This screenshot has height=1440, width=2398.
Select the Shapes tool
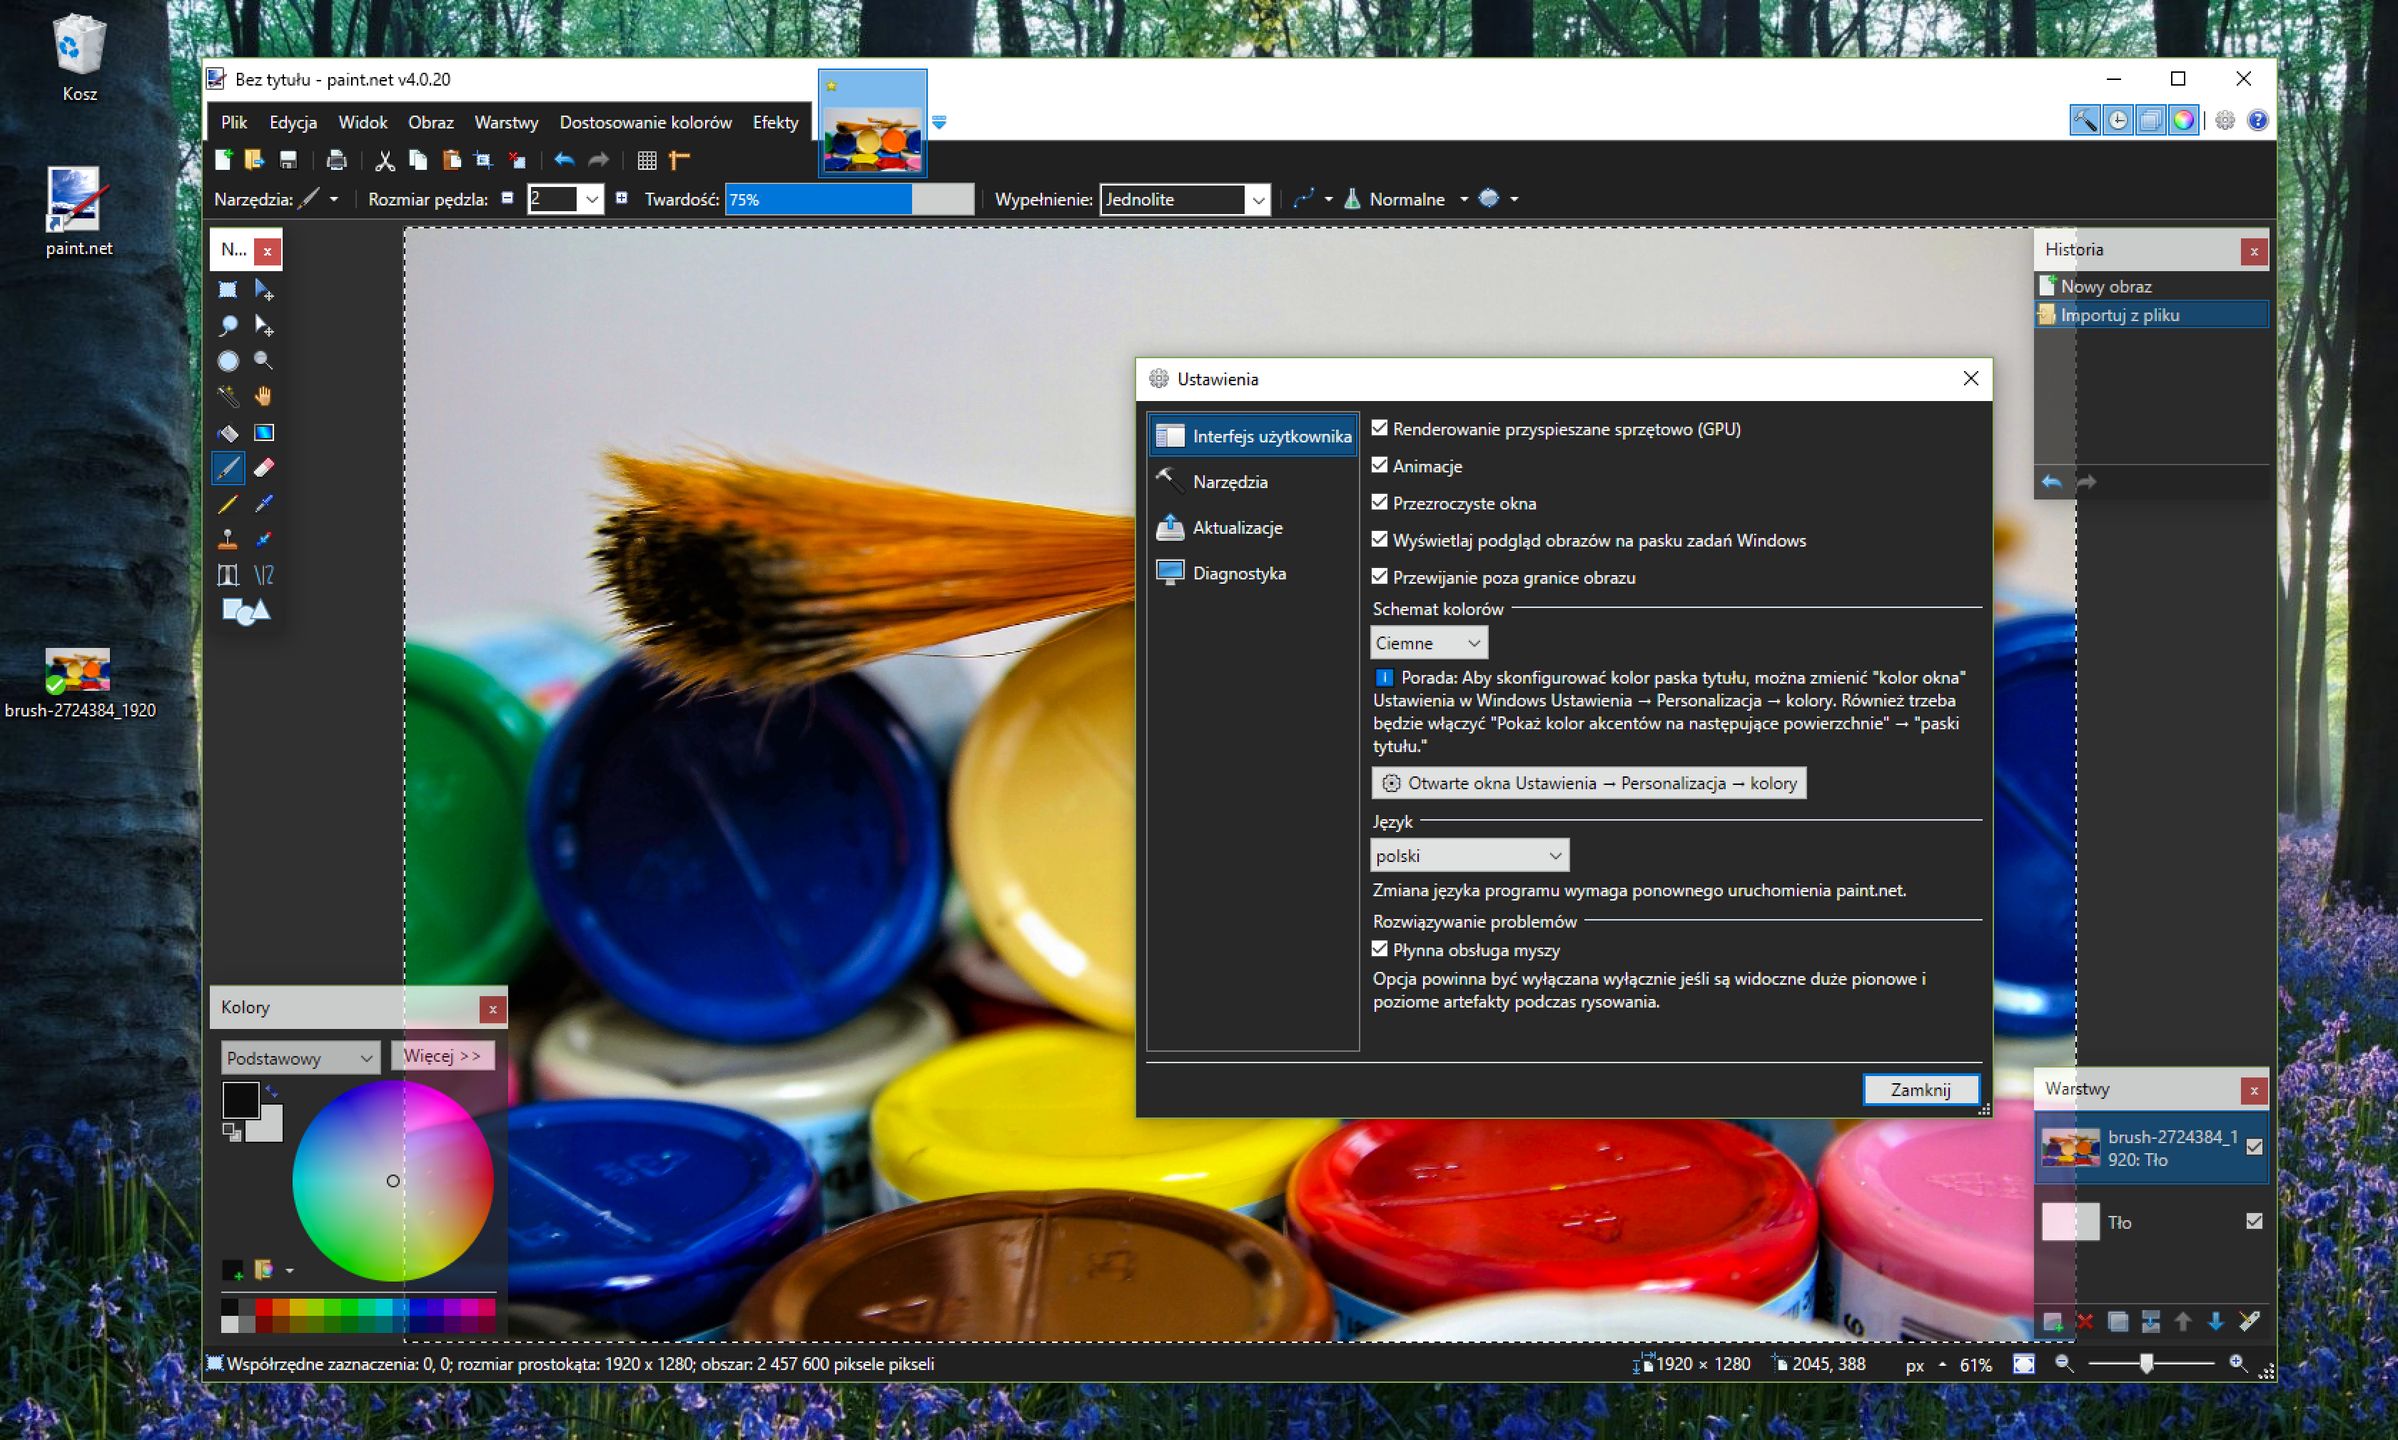[x=245, y=611]
